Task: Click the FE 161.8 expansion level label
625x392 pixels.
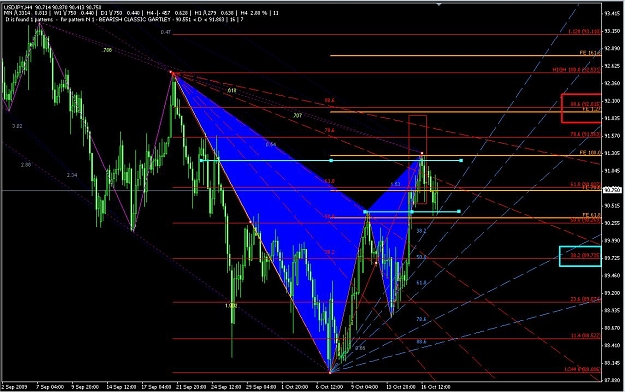Action: pos(590,53)
